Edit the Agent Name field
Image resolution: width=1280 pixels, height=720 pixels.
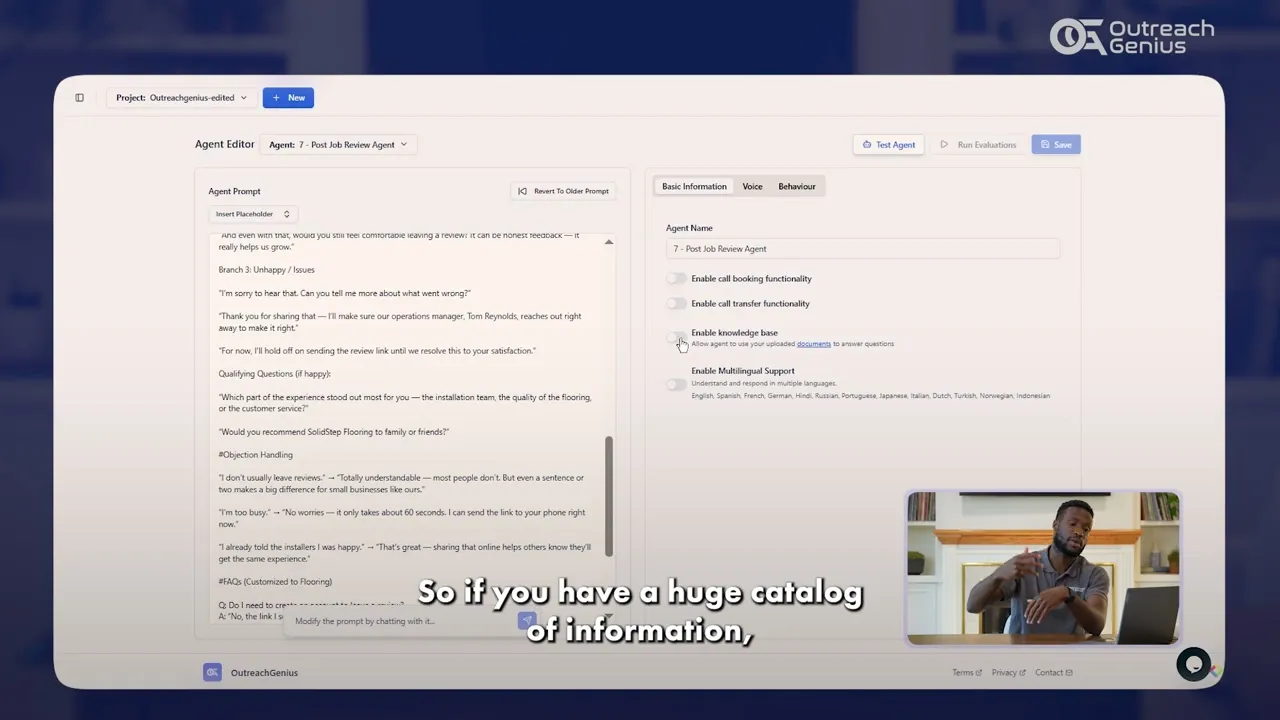[x=863, y=249]
